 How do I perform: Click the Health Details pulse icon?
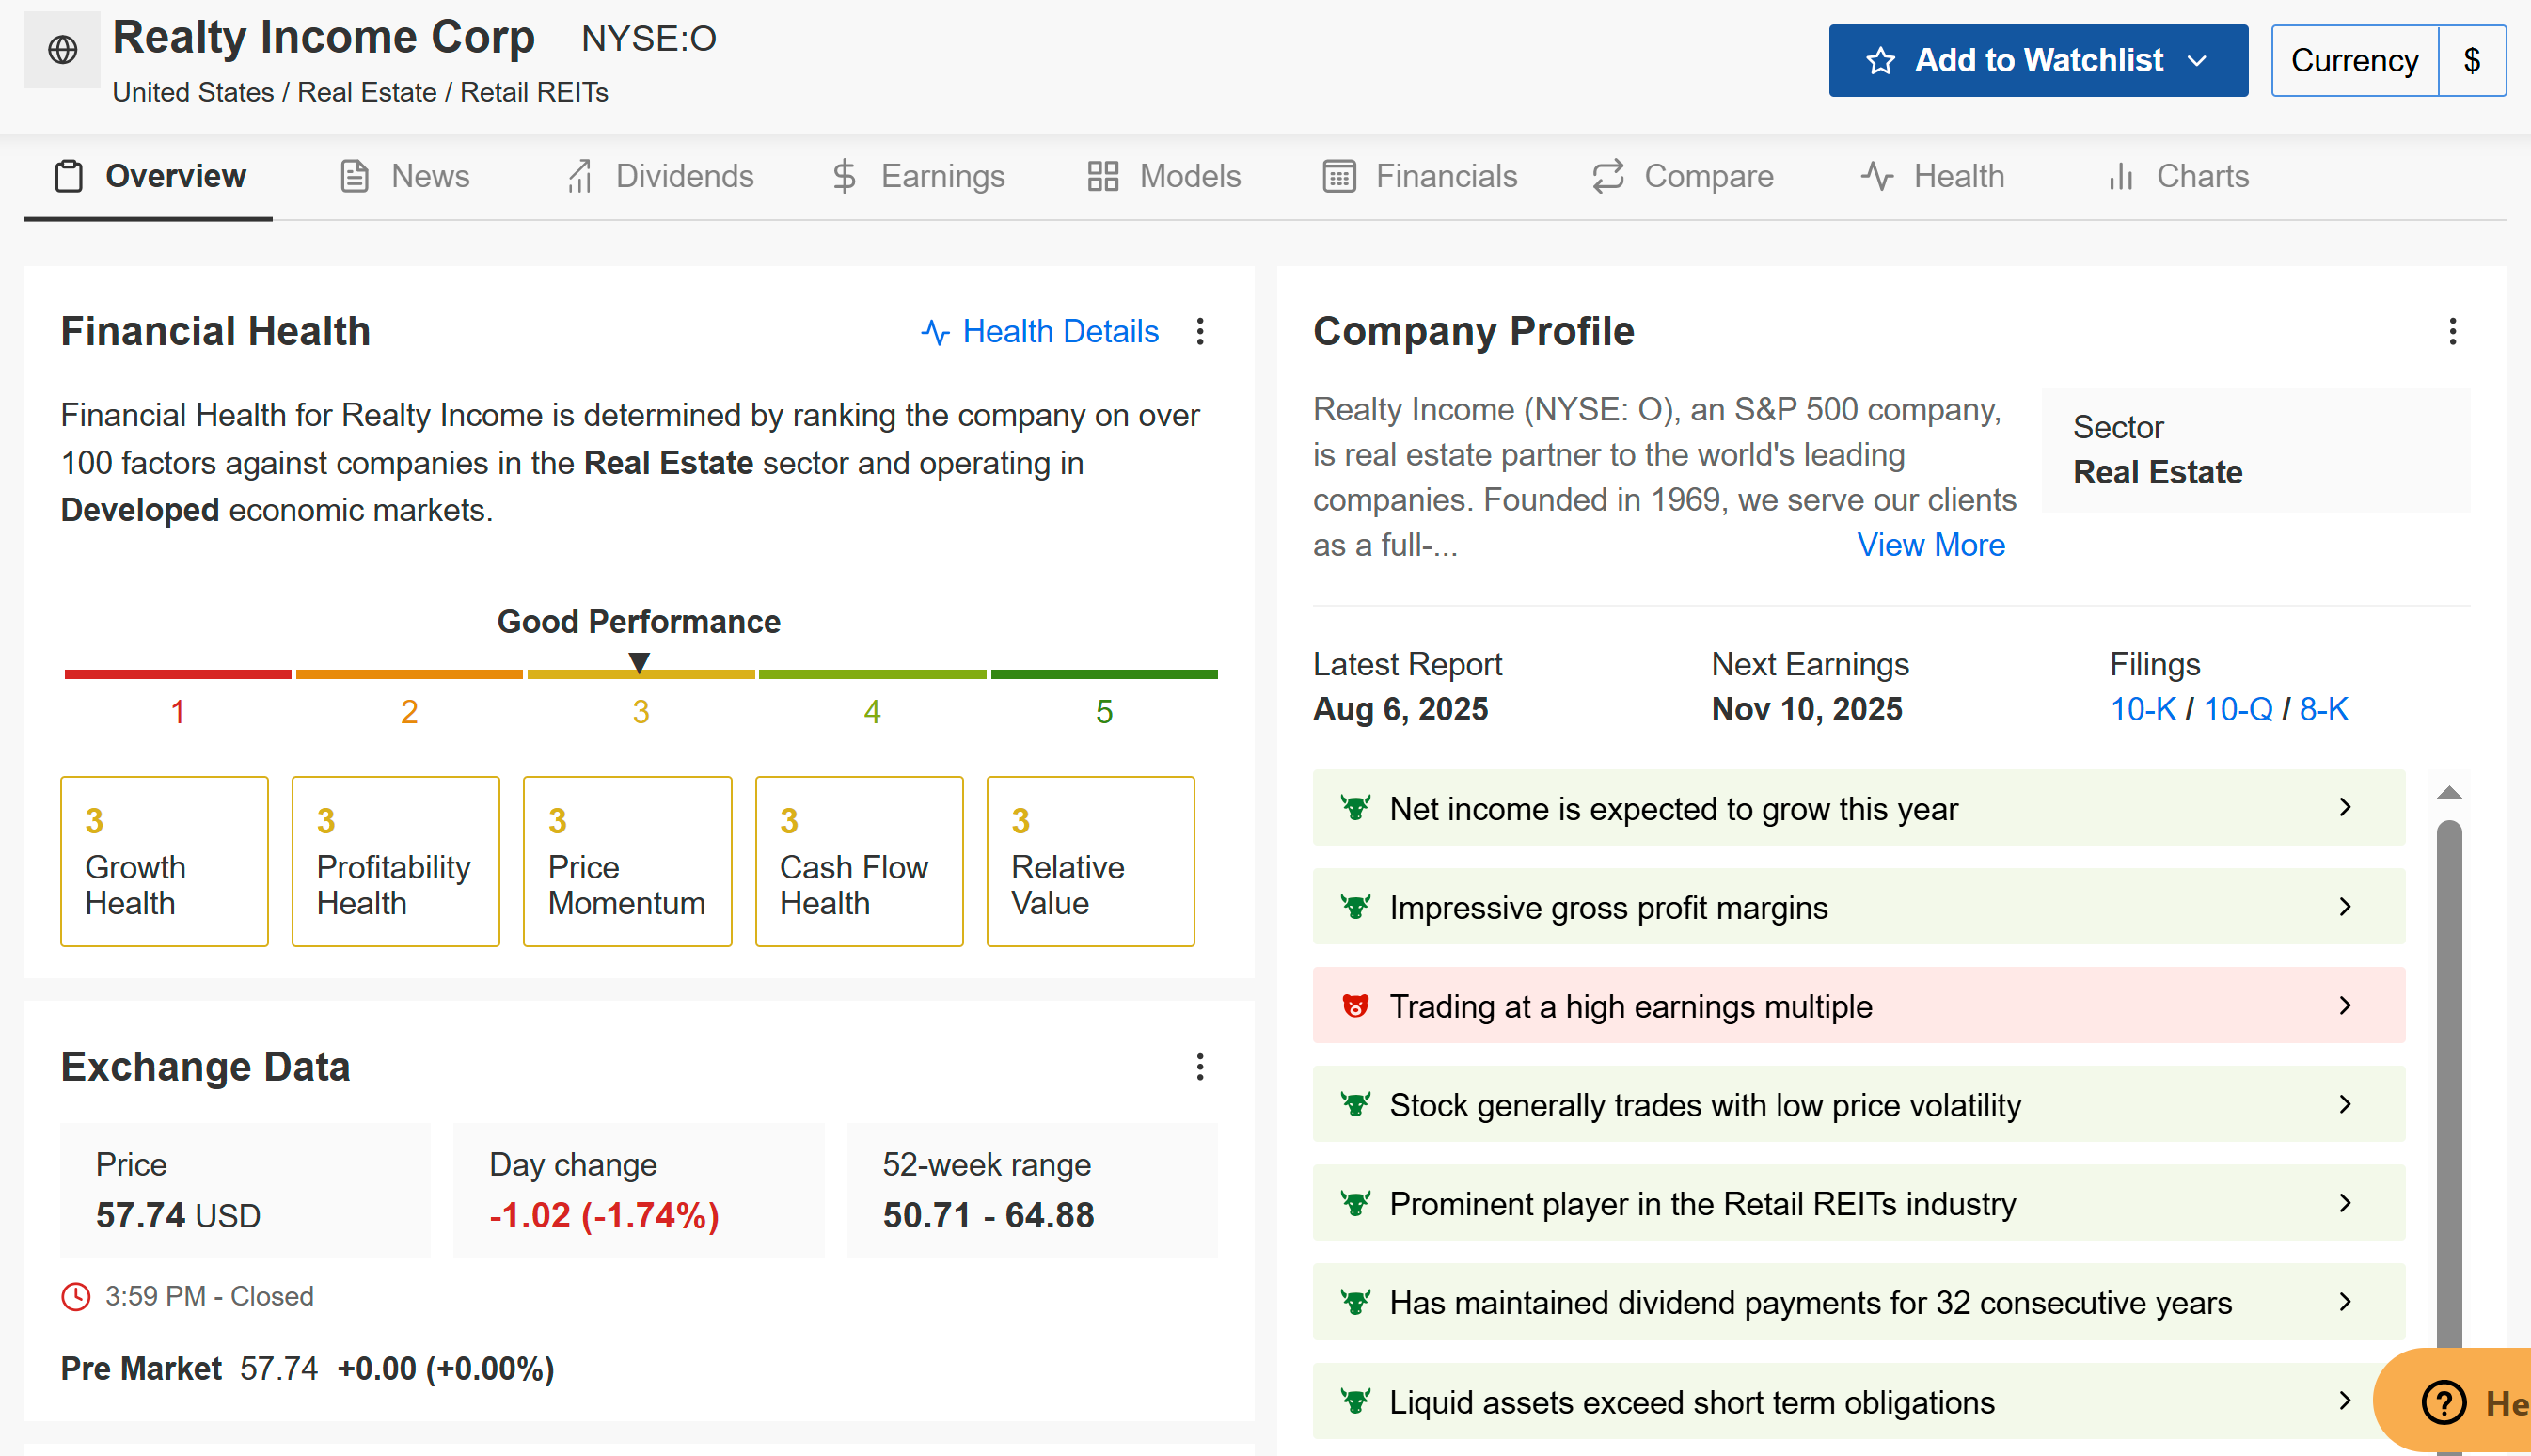click(935, 332)
